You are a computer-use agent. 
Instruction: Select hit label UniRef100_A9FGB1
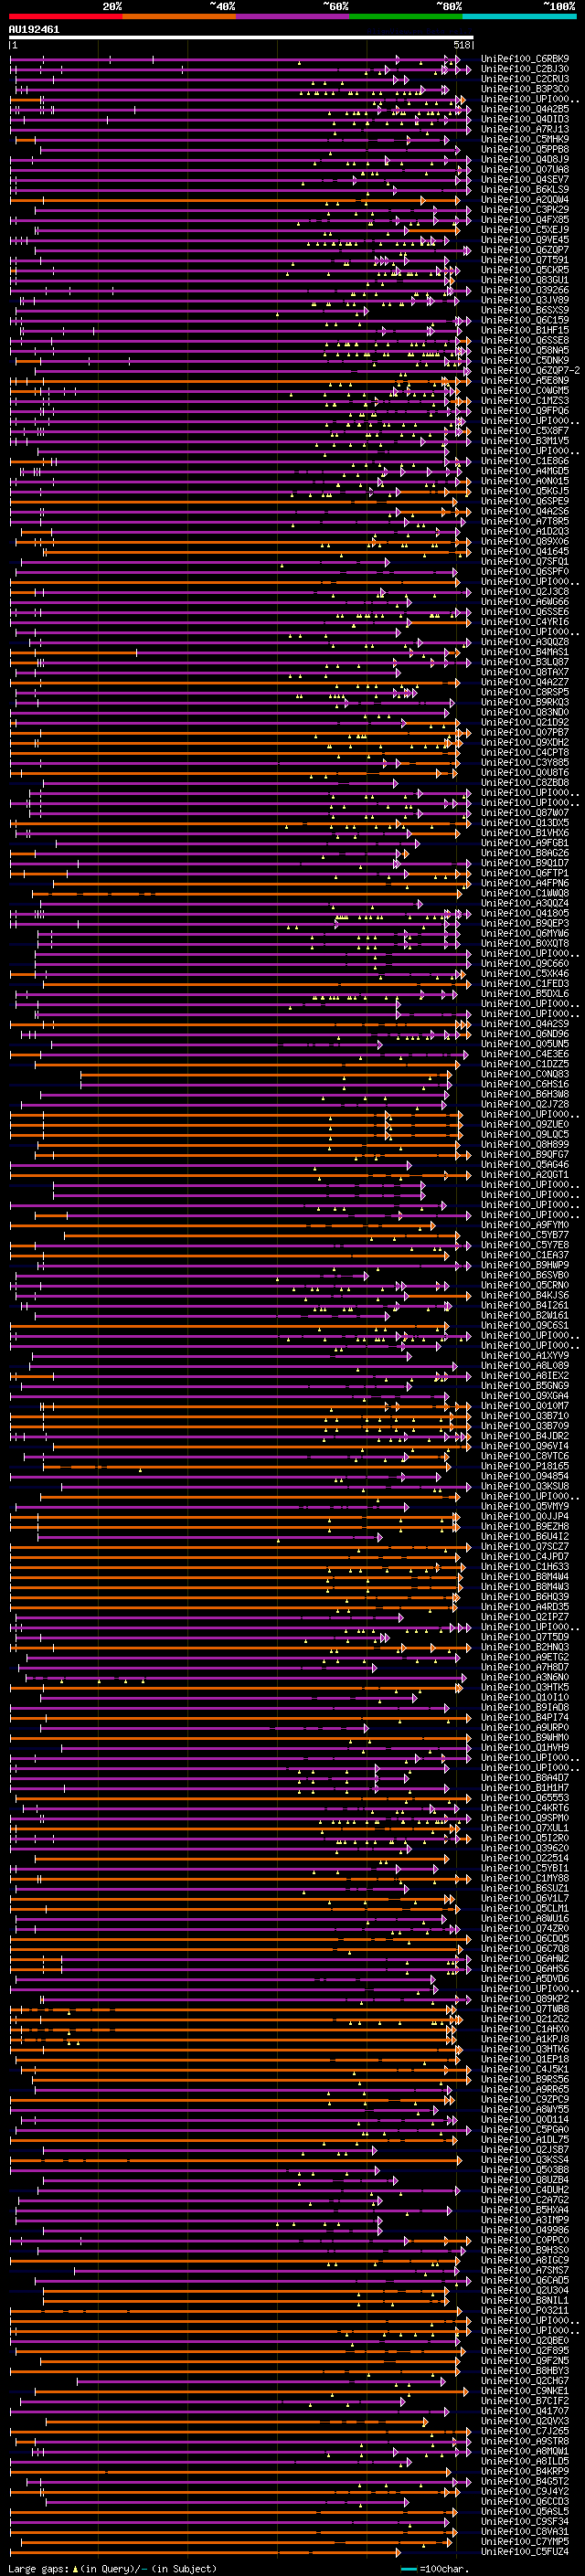pos(525,843)
